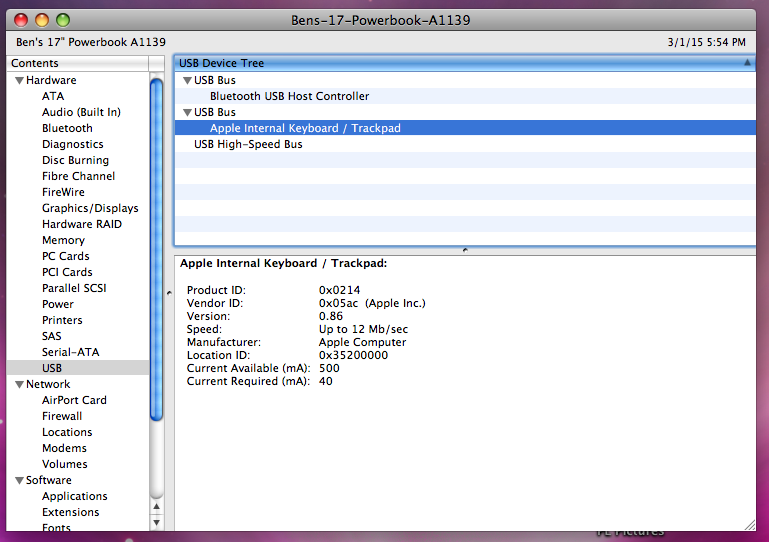Open FireWire device information
Viewport: 769px width, 542px height.
[x=63, y=192]
